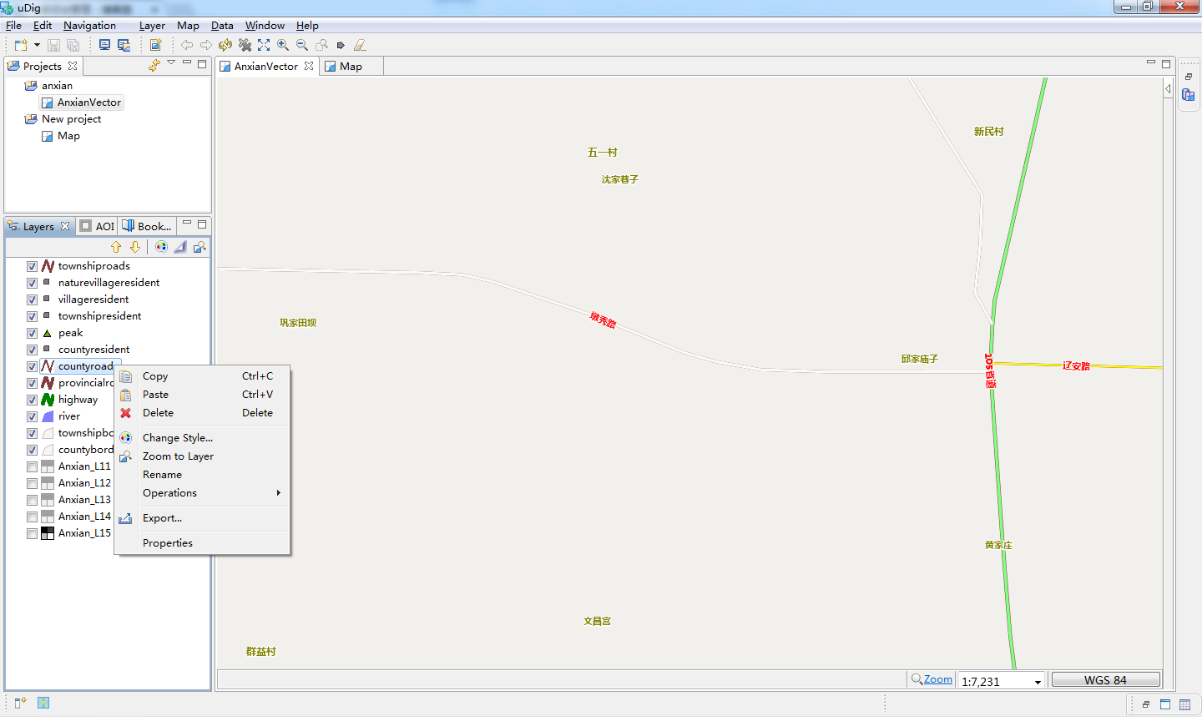
Task: Open the Projects panel view menu triangle
Action: point(171,63)
